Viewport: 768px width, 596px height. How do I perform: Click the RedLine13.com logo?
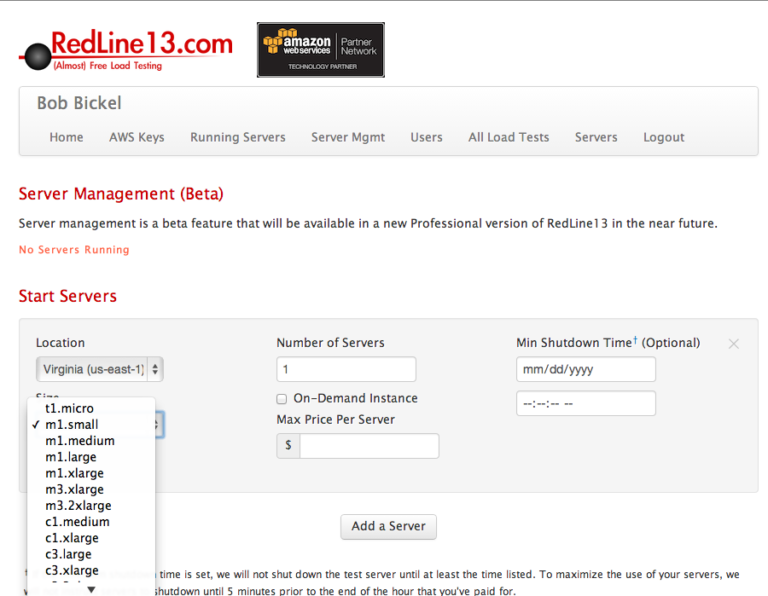(x=125, y=50)
